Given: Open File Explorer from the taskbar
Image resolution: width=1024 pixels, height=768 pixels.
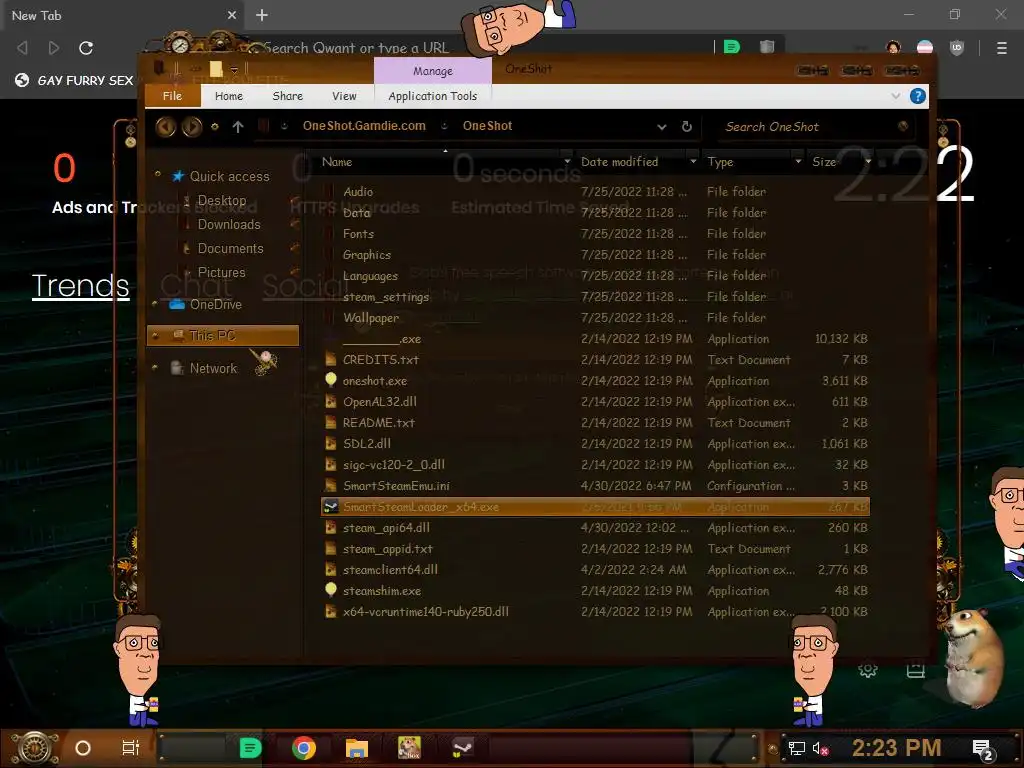Looking at the screenshot, I should click(357, 748).
